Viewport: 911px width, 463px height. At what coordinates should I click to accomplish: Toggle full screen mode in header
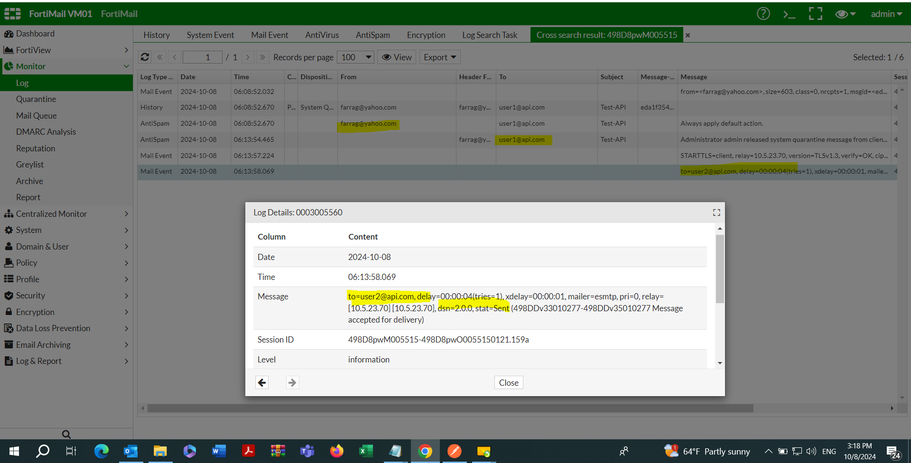[816, 14]
